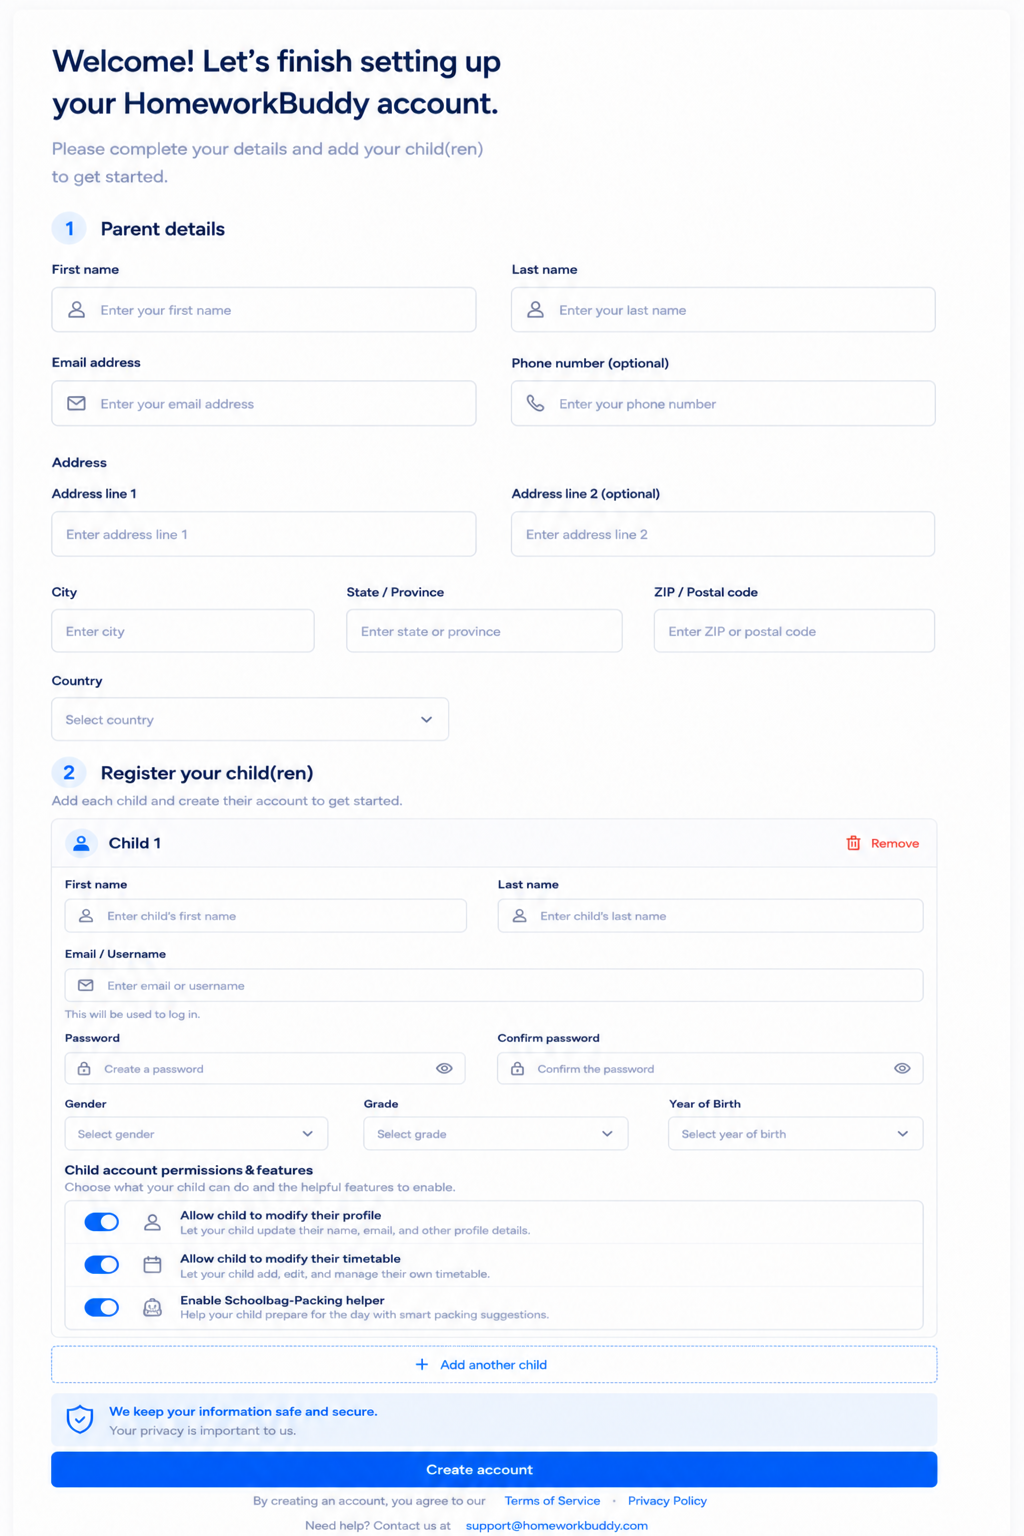Click the chevron arrow in the Gender dropdown
This screenshot has height=1536, width=1024.
tap(308, 1134)
